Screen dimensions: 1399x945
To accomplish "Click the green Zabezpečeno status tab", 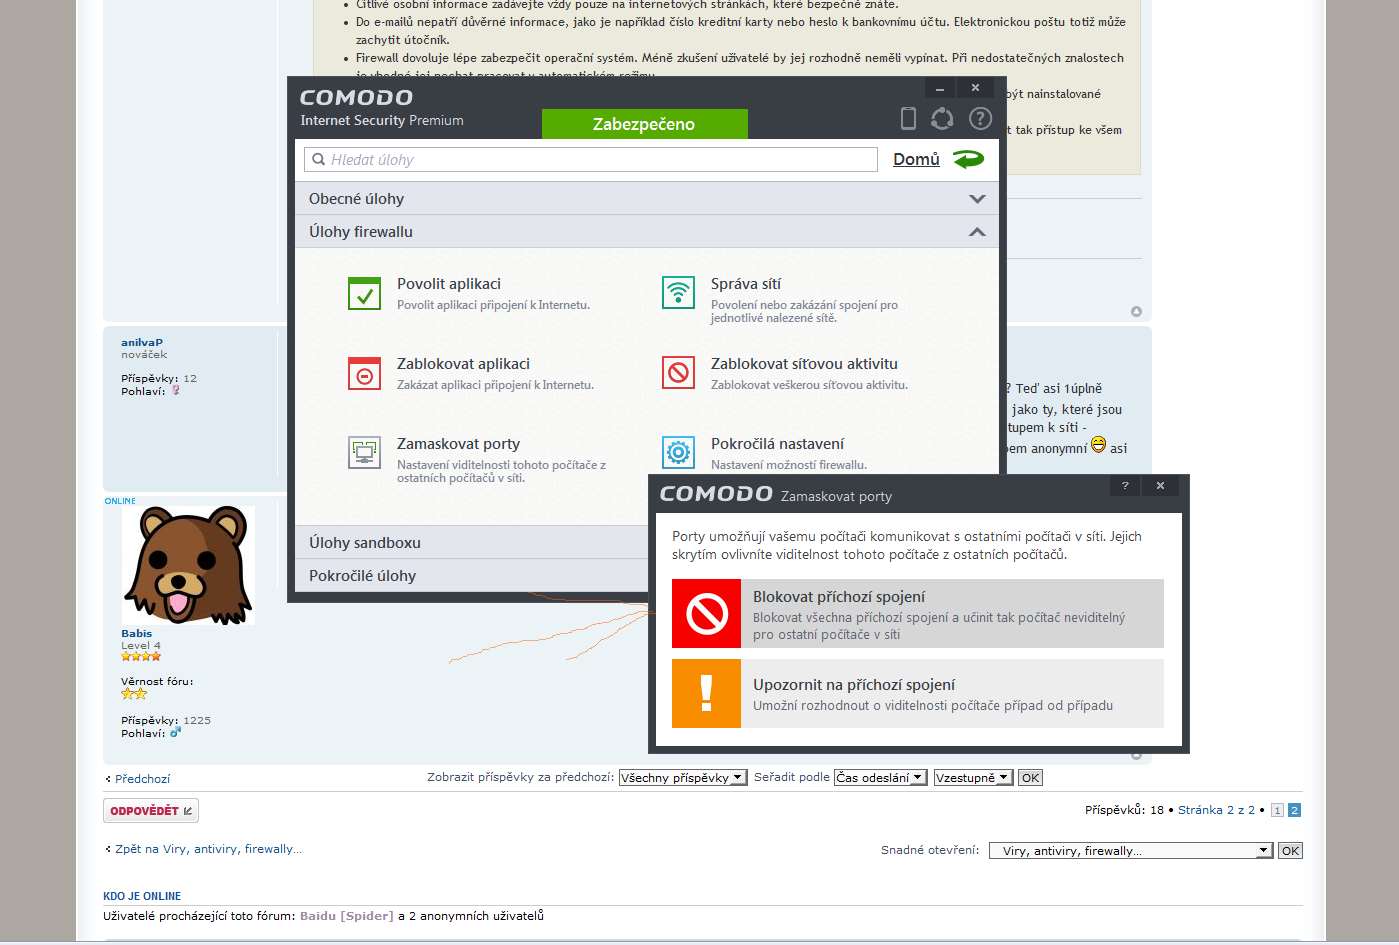I will (644, 124).
